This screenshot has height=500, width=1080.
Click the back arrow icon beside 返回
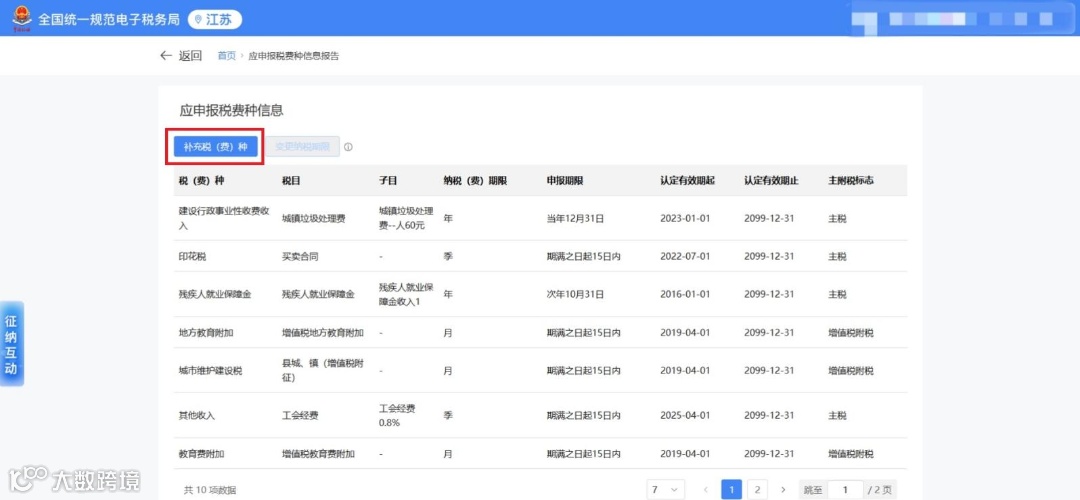point(165,56)
